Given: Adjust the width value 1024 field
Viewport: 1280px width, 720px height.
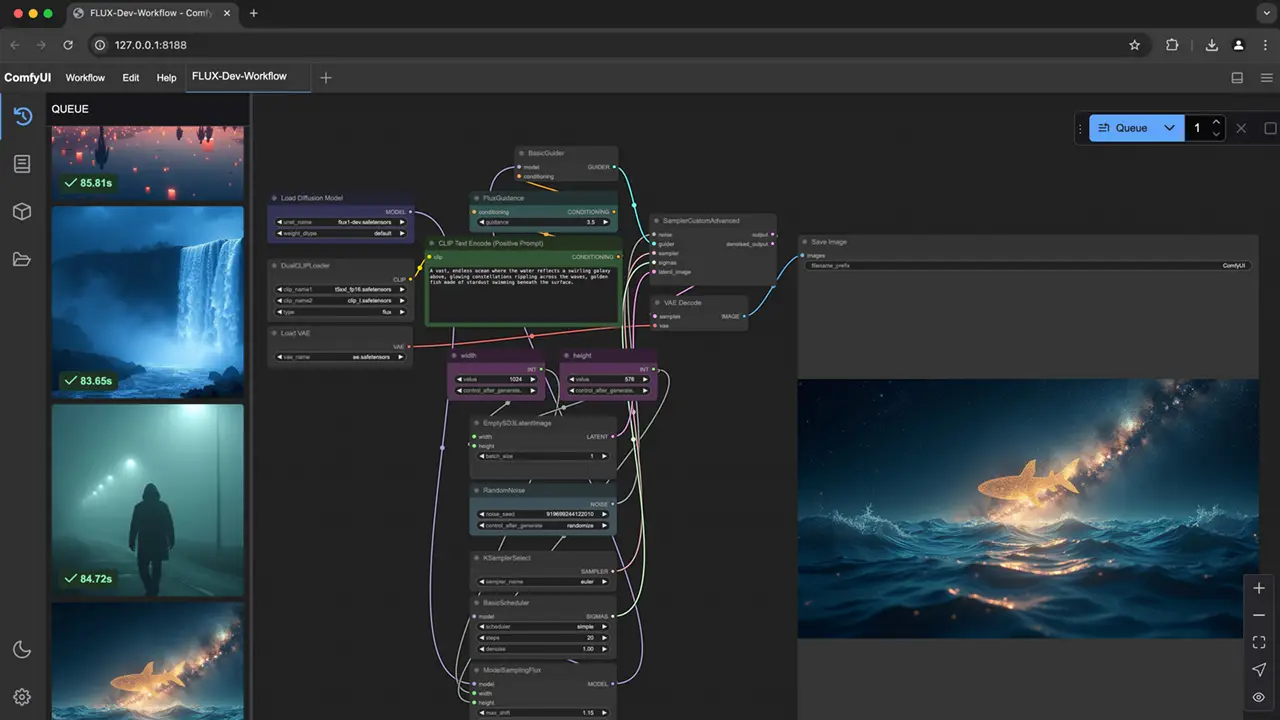Looking at the screenshot, I should point(496,380).
